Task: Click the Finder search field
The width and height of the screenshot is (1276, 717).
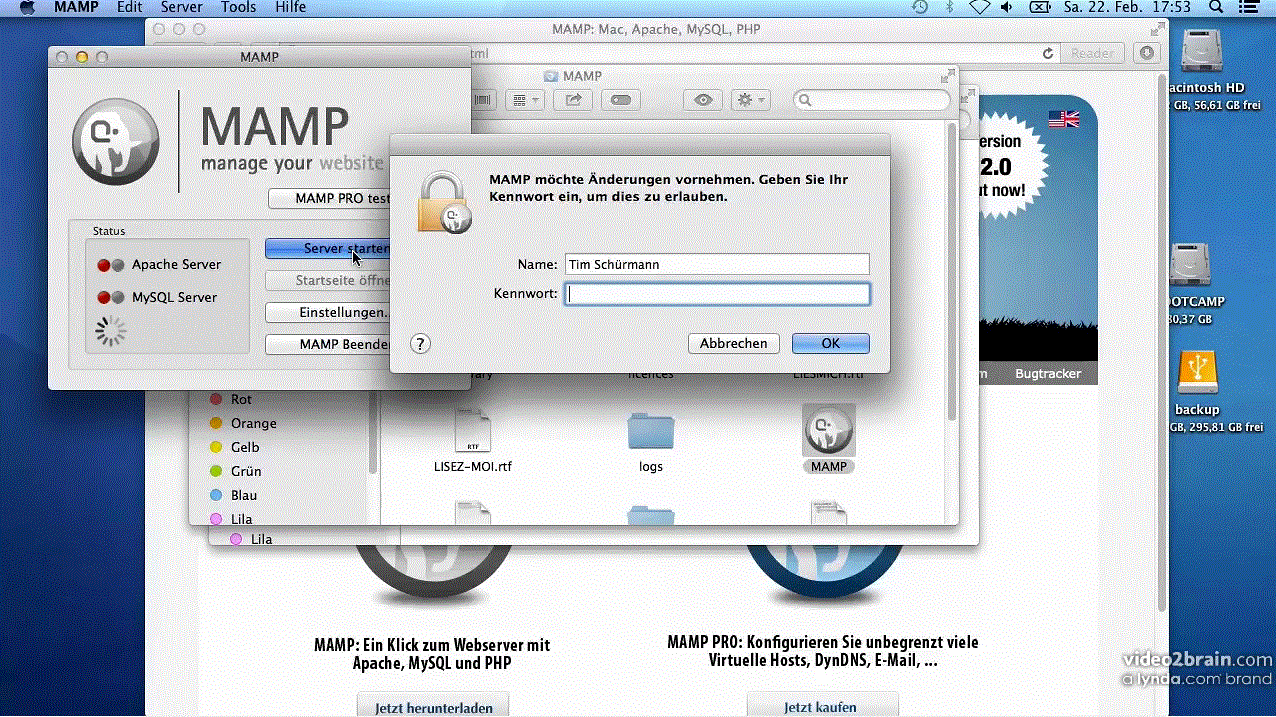Action: tap(871, 100)
